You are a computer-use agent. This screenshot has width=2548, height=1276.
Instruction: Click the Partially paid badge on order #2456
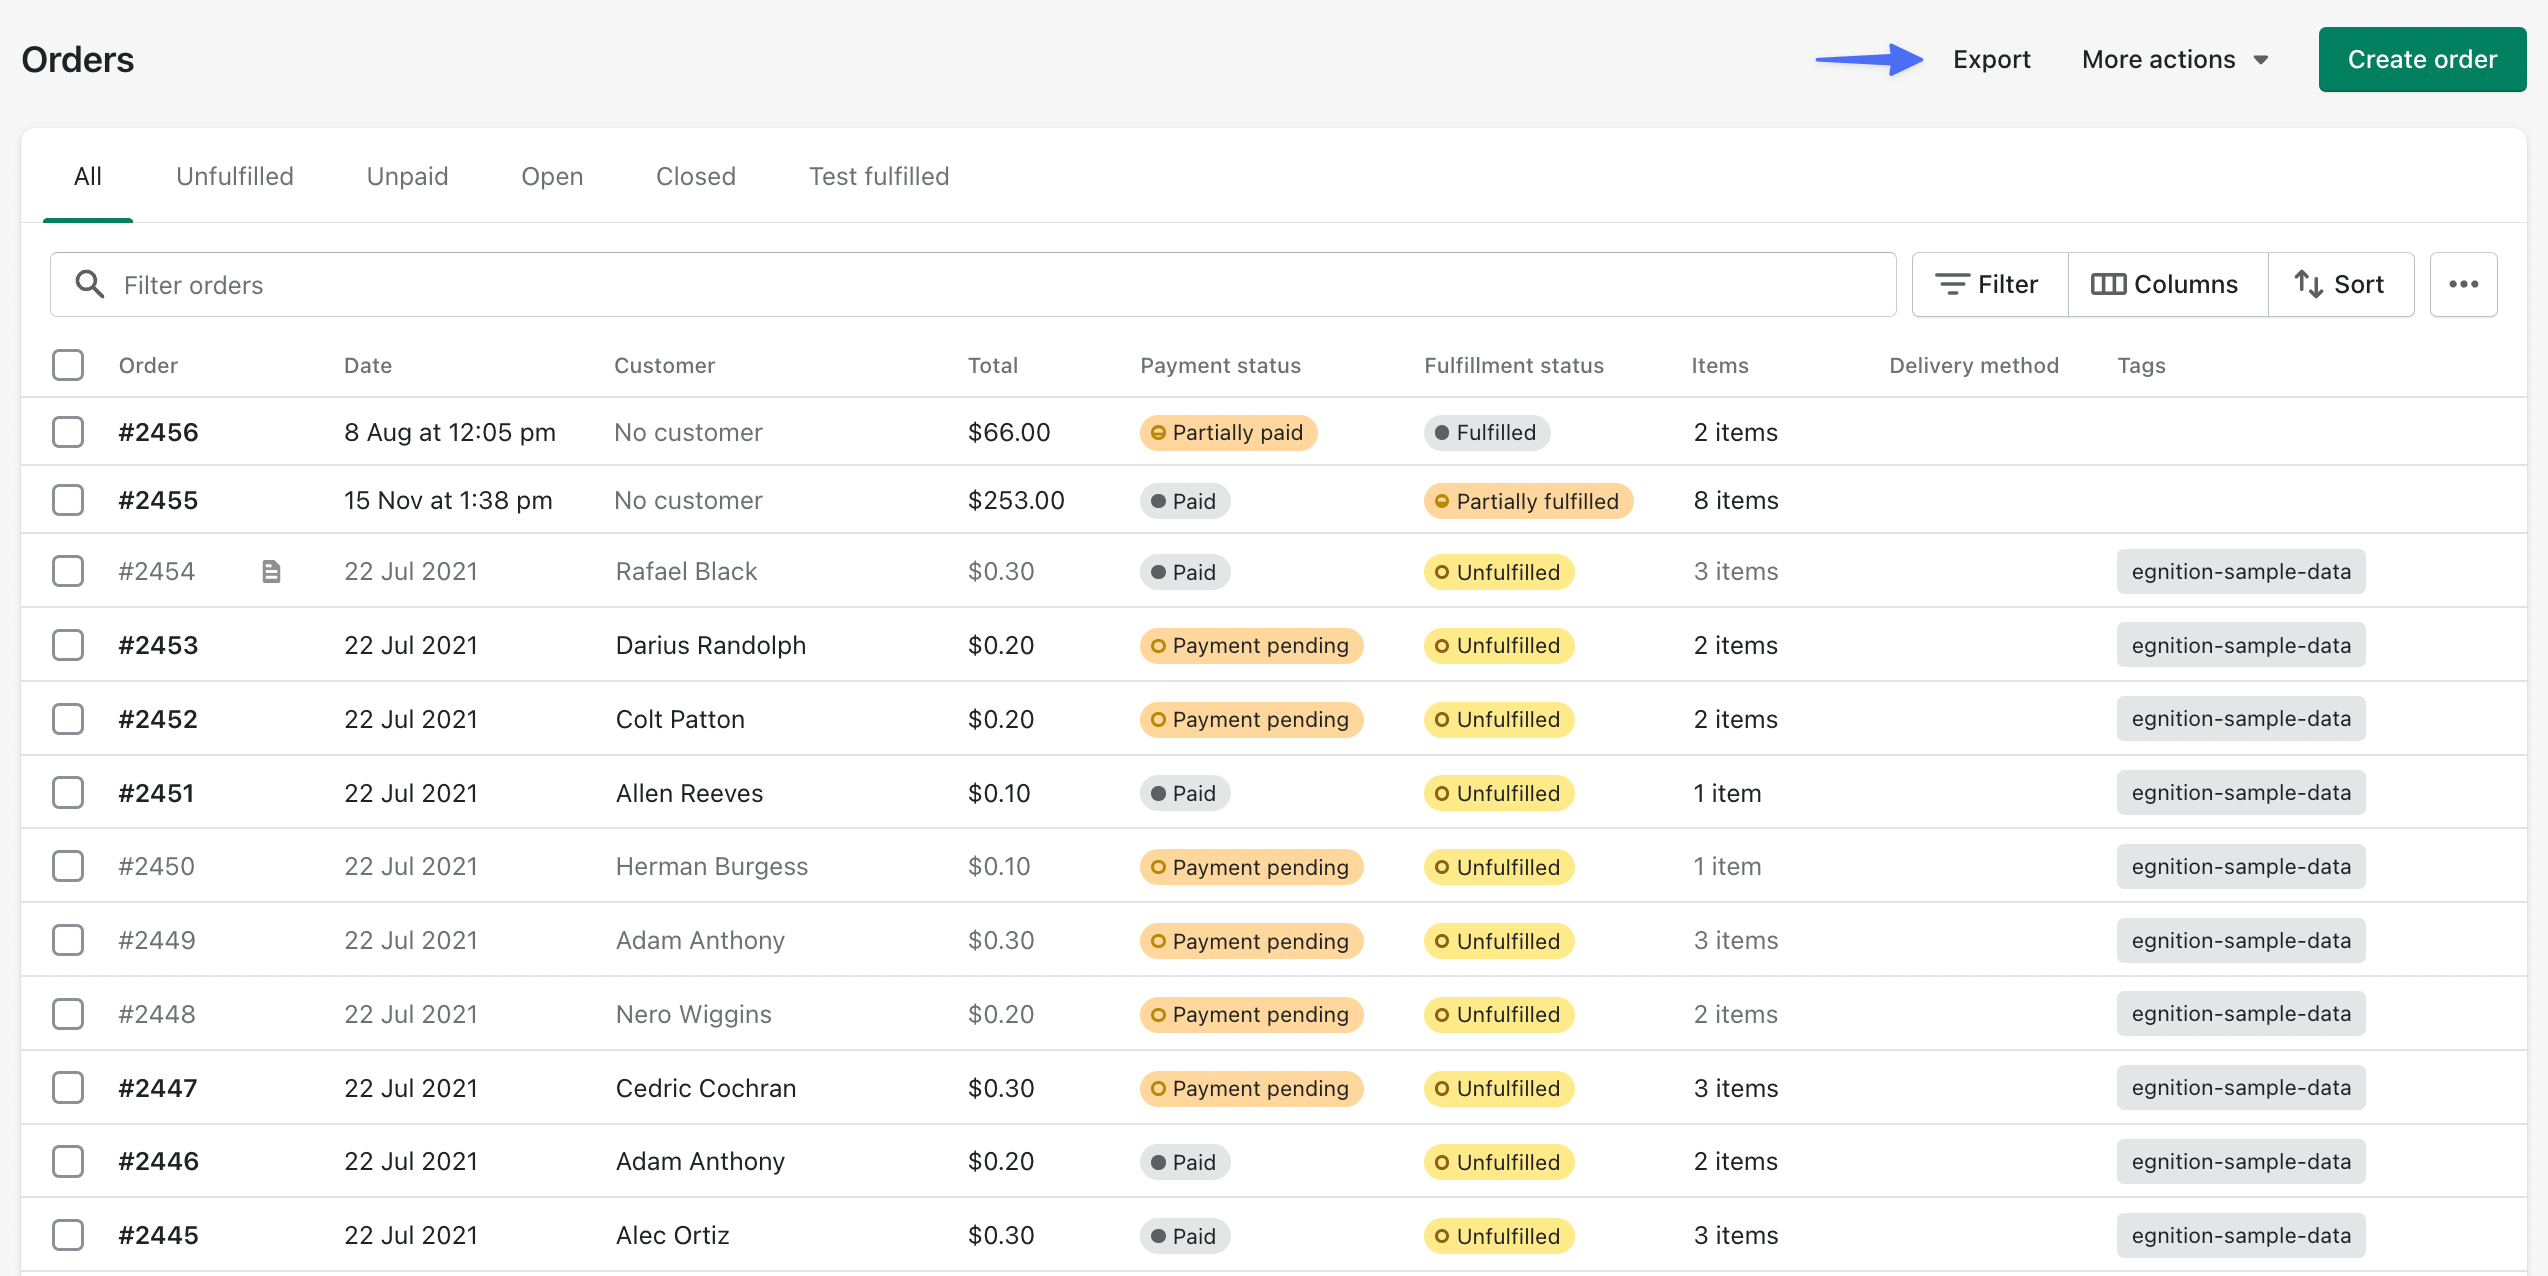tap(1228, 432)
